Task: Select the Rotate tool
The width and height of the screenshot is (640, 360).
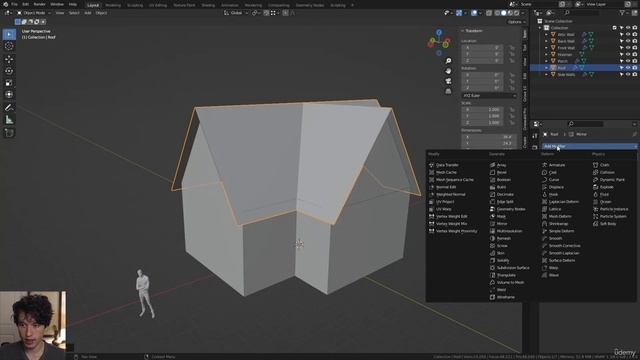Action: 9,71
